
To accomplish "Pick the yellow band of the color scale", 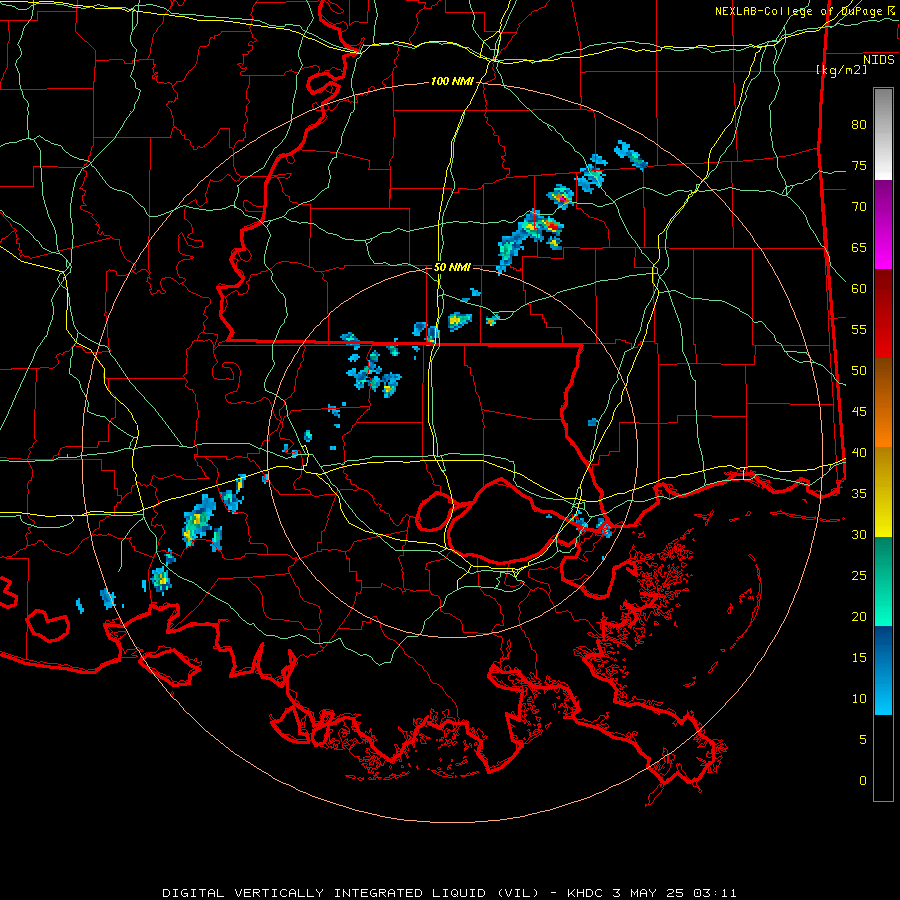I will pos(883,492).
